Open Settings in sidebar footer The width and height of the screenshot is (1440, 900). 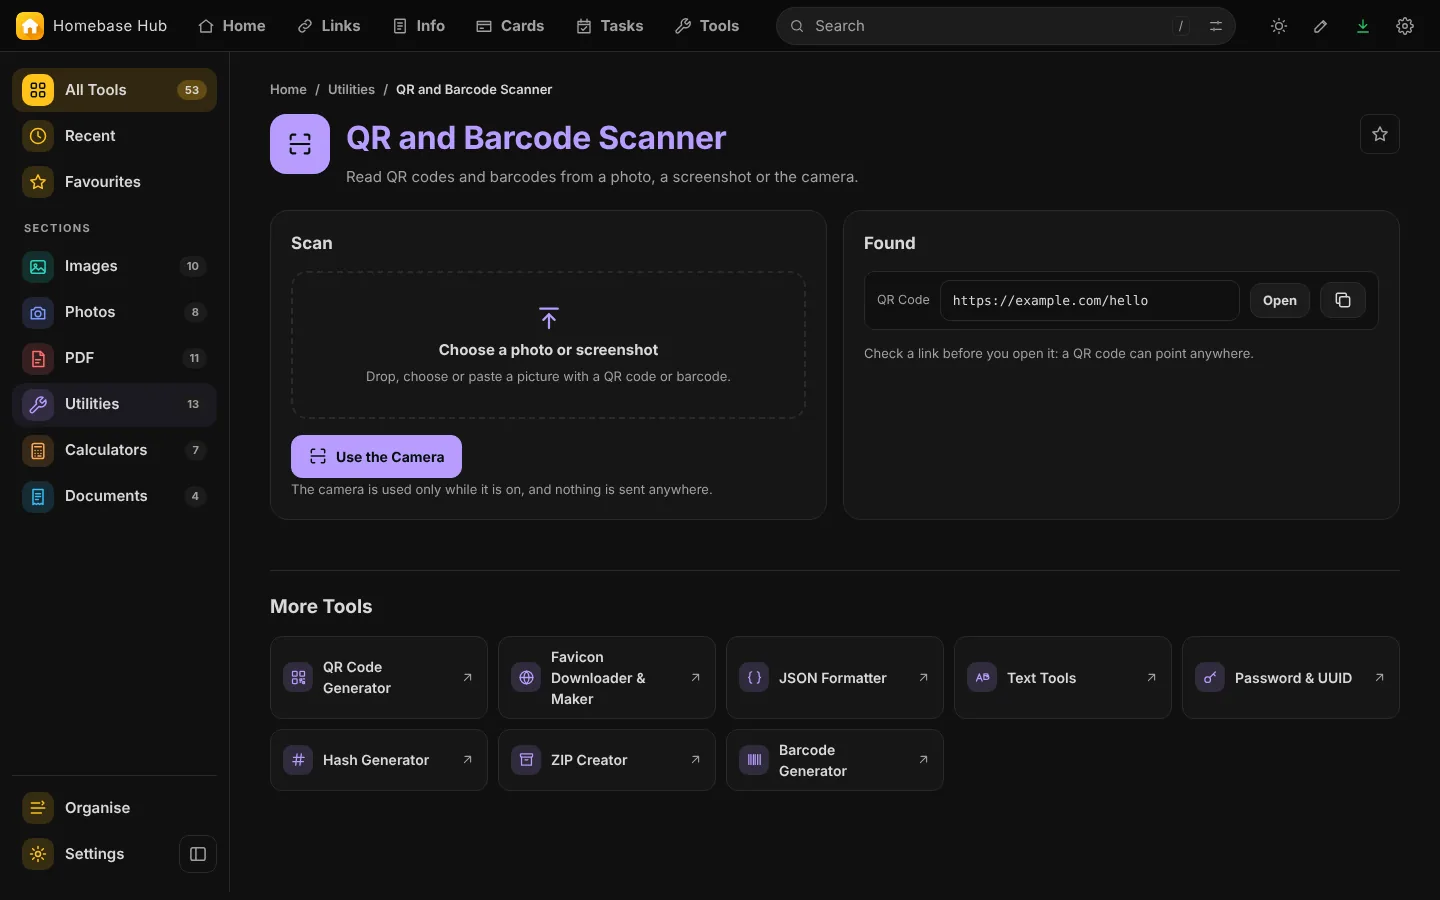point(92,854)
